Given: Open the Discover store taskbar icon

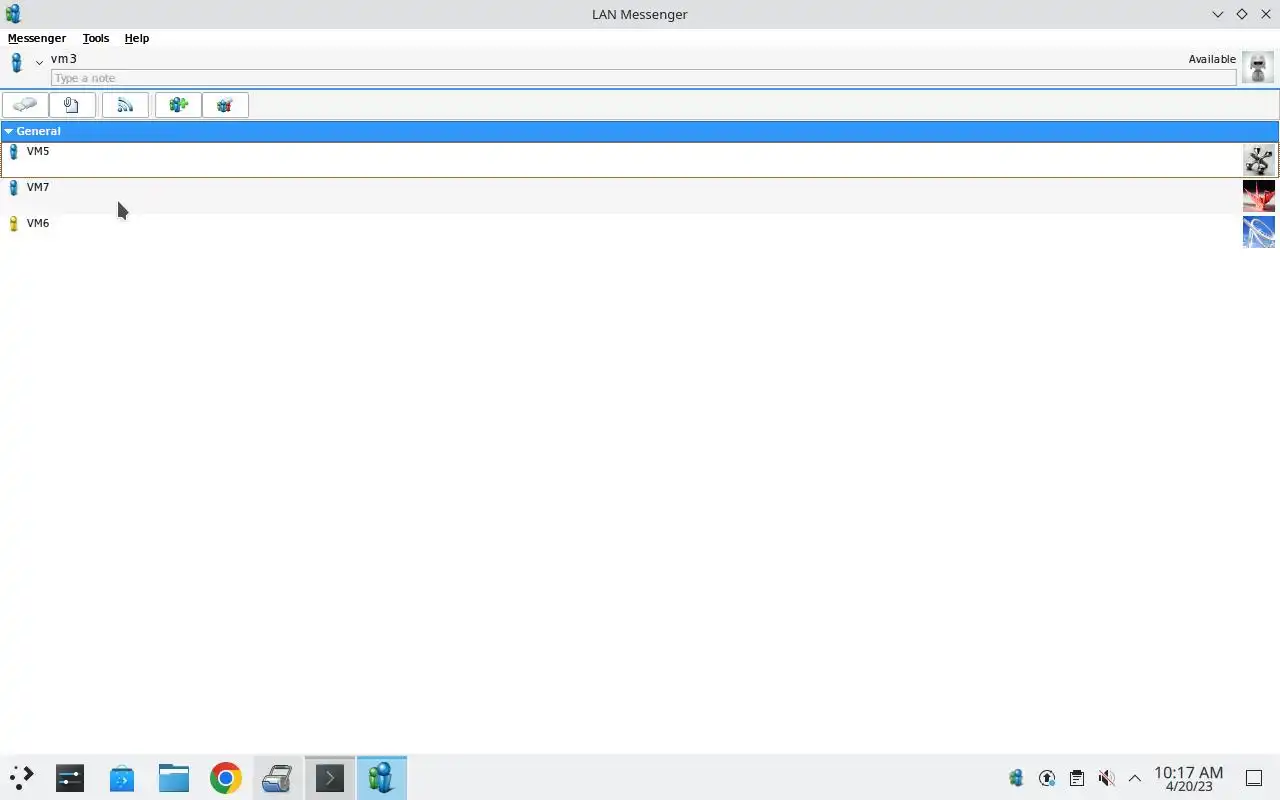Looking at the screenshot, I should click(122, 777).
